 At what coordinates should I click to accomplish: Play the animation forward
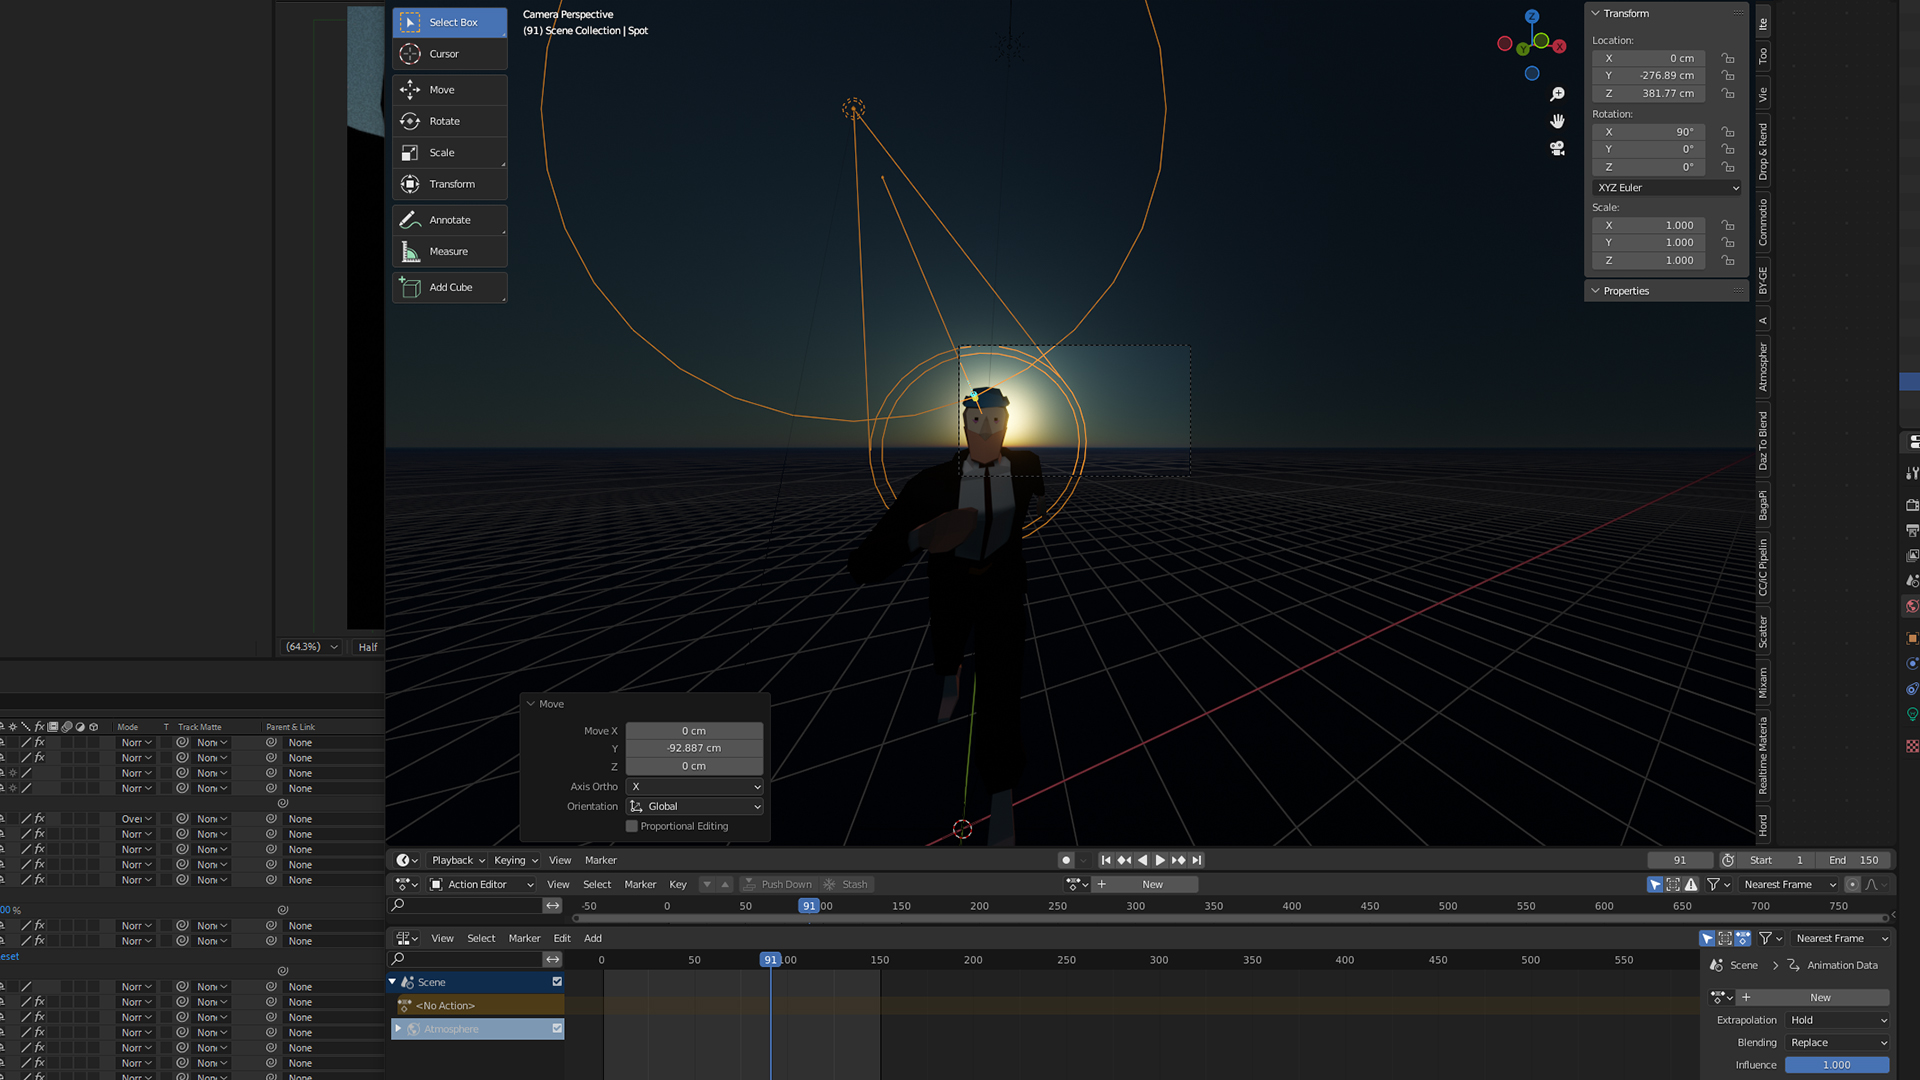point(1160,860)
